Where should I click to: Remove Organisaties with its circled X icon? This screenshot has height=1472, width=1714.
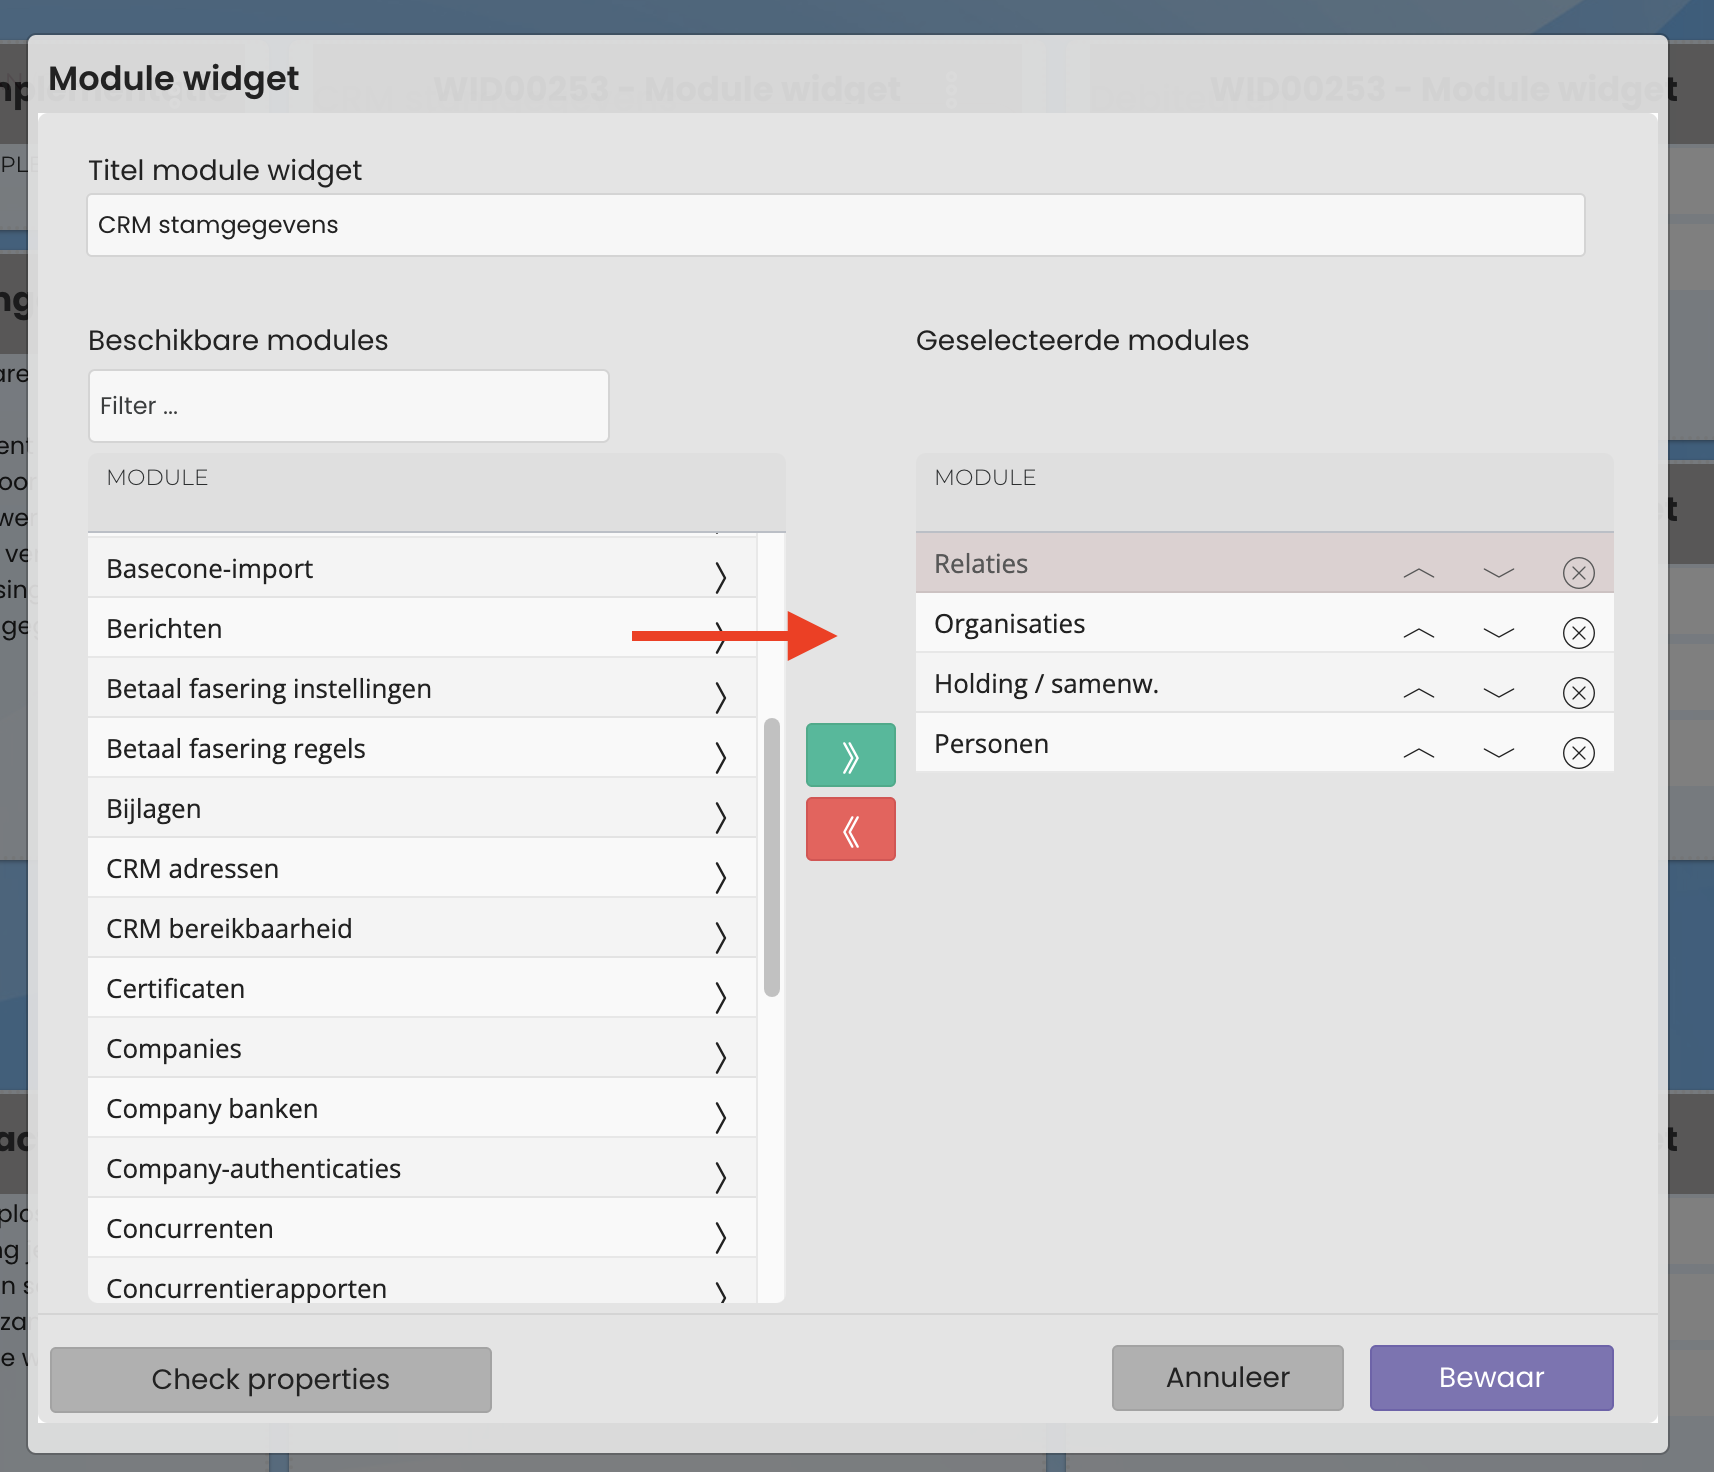click(x=1578, y=633)
